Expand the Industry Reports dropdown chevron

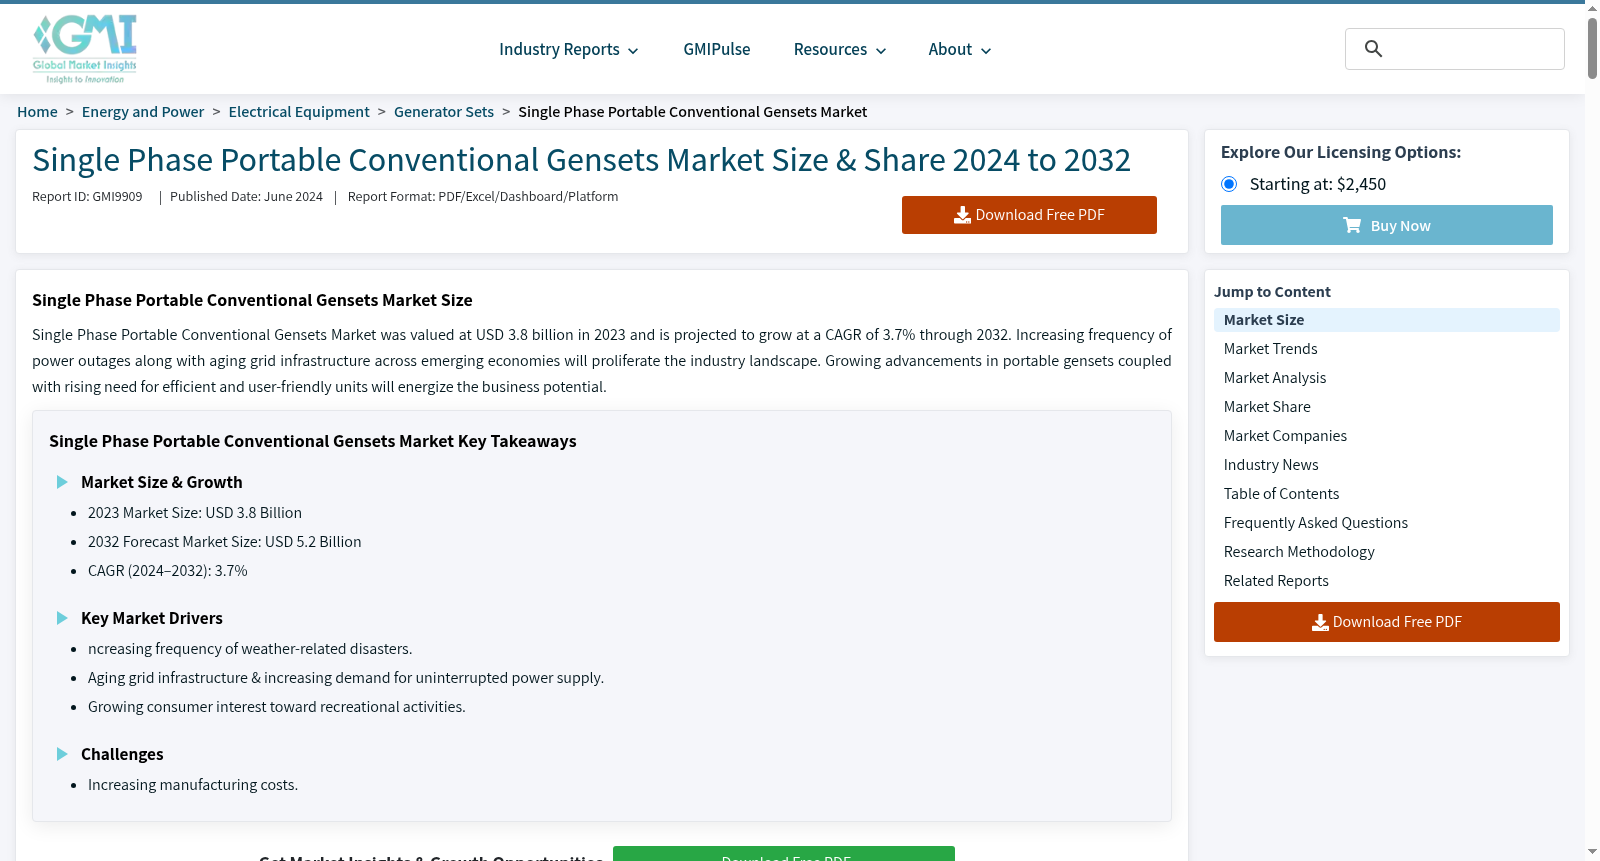click(633, 51)
